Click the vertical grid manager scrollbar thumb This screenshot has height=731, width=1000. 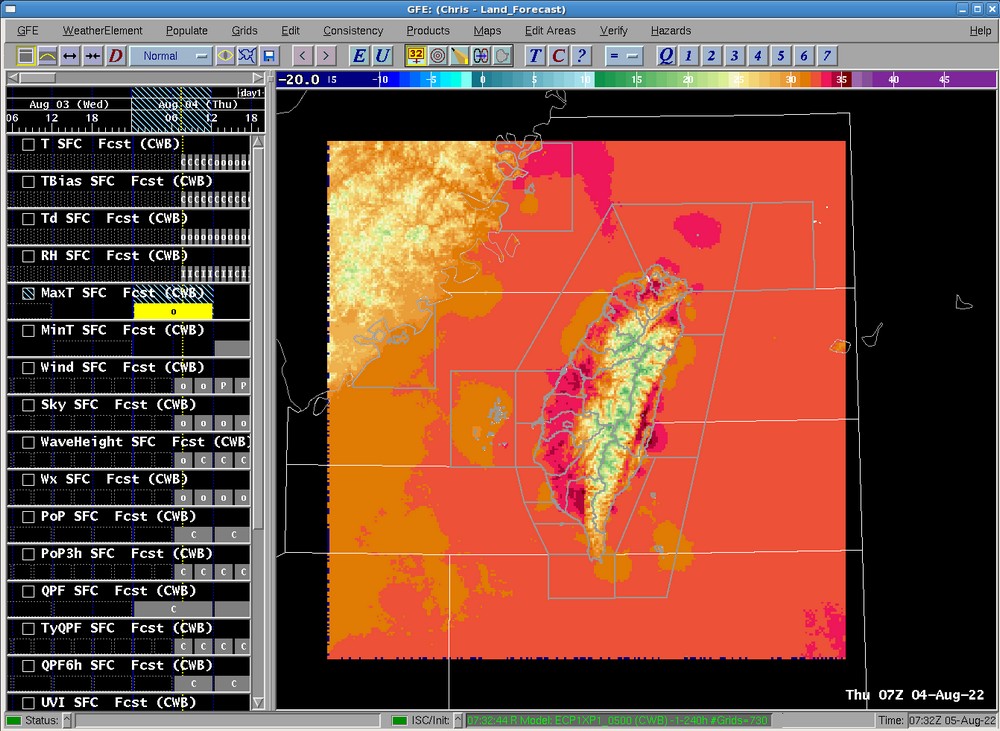258,340
